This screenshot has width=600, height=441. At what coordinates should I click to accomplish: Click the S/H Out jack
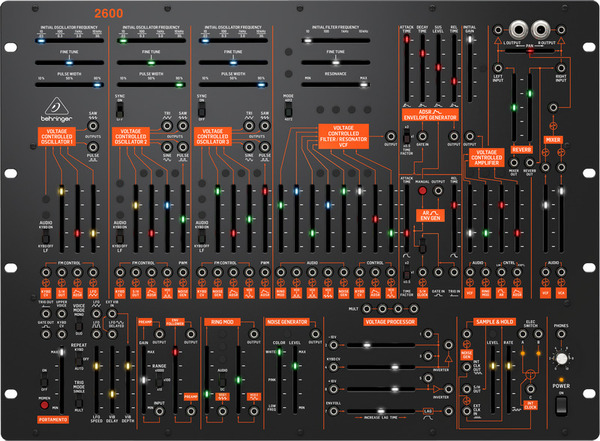(466, 389)
